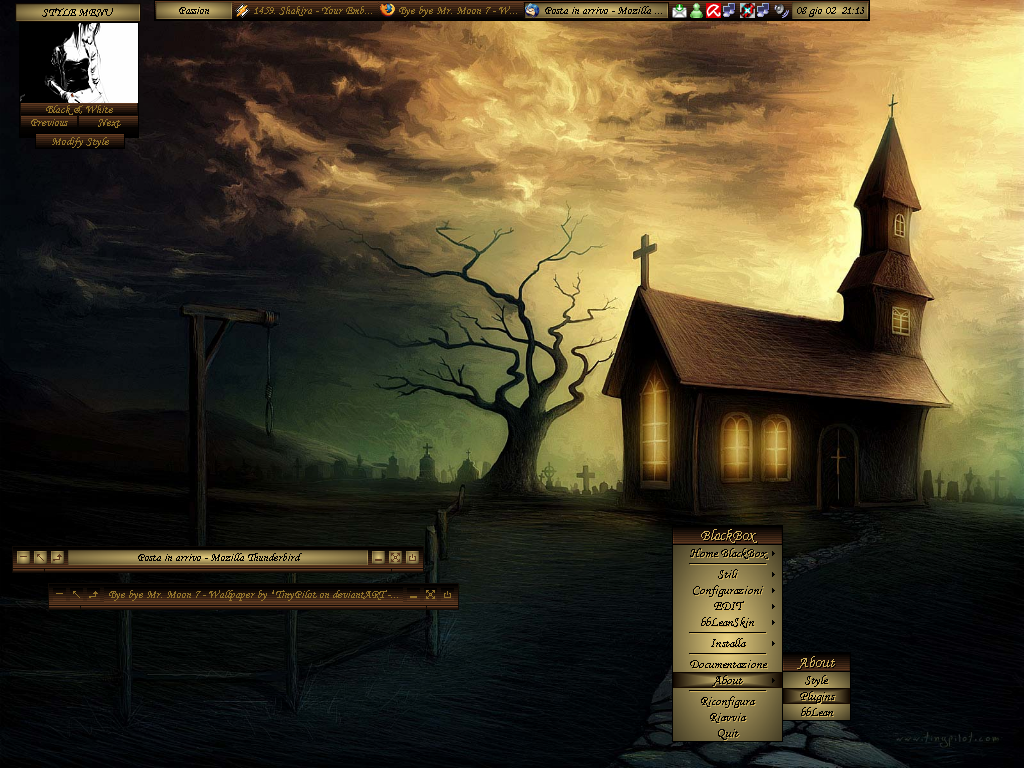Viewport: 1024px width, 768px height.
Task: Click the clock showing 08 gio 02 21:13
Action: 830,10
